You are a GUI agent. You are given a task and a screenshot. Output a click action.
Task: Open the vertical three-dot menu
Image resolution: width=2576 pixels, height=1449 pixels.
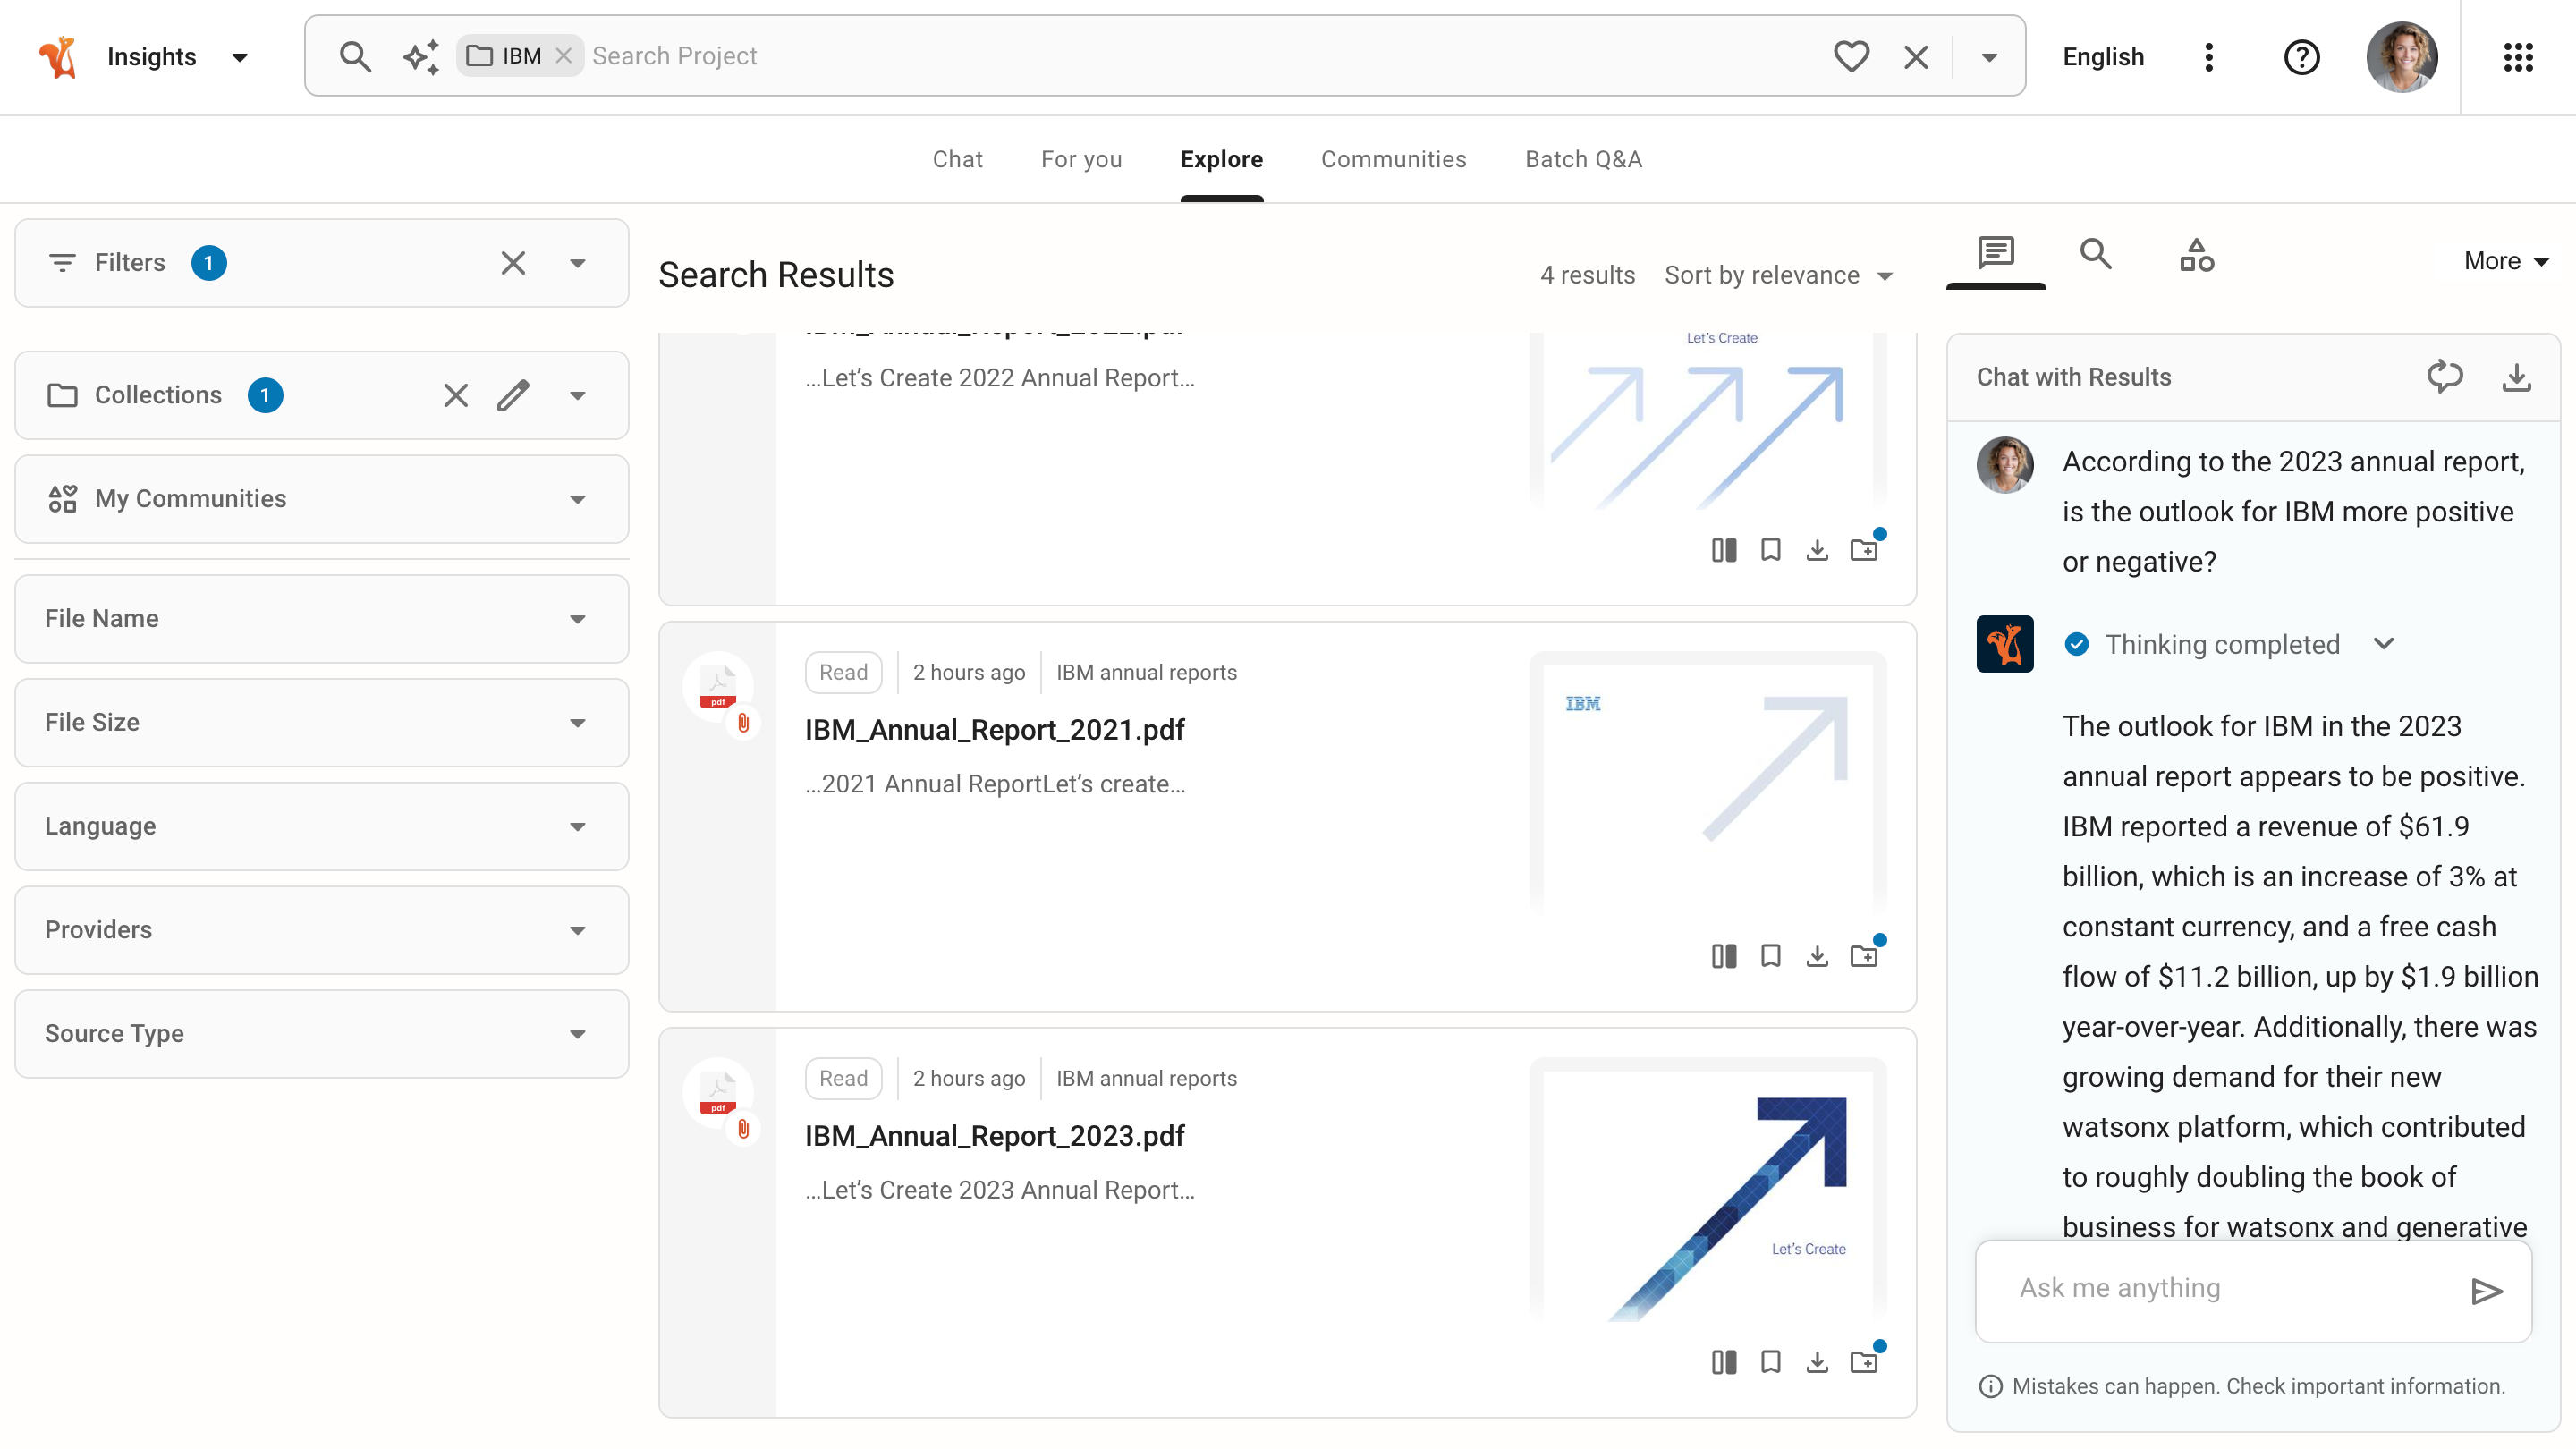[2209, 57]
